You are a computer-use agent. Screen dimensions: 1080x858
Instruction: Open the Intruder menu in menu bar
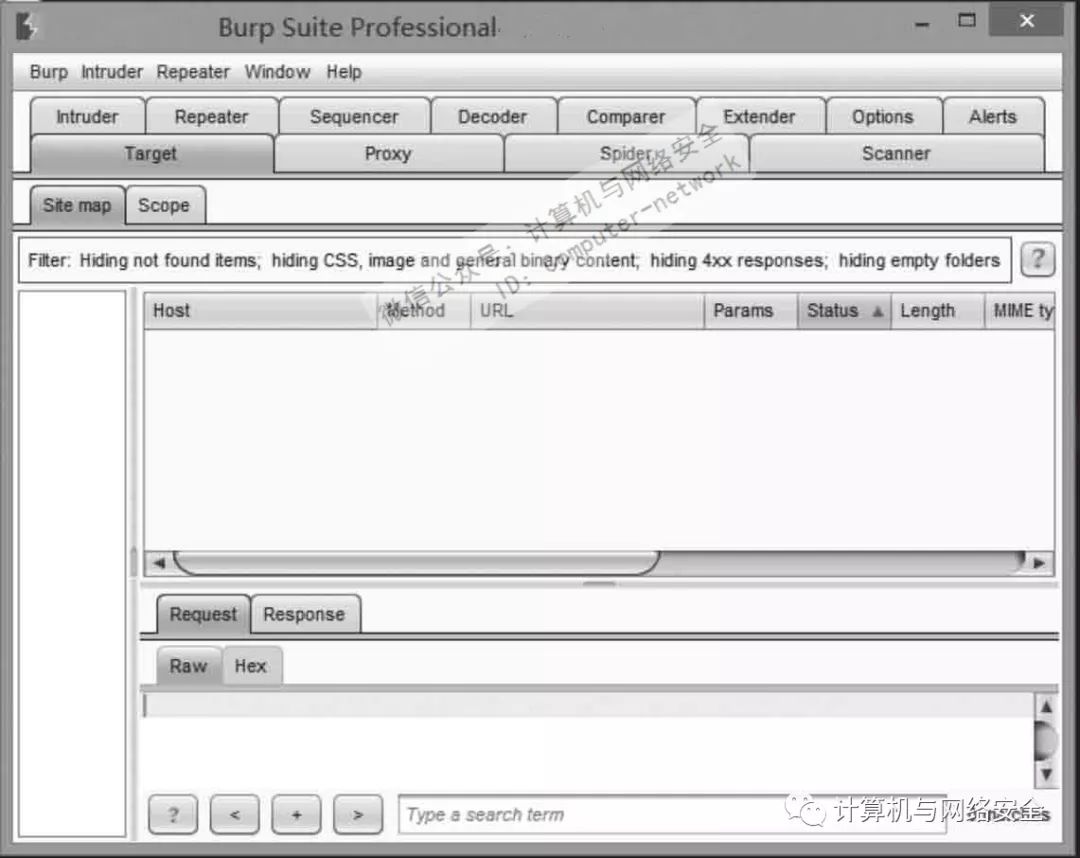click(112, 72)
